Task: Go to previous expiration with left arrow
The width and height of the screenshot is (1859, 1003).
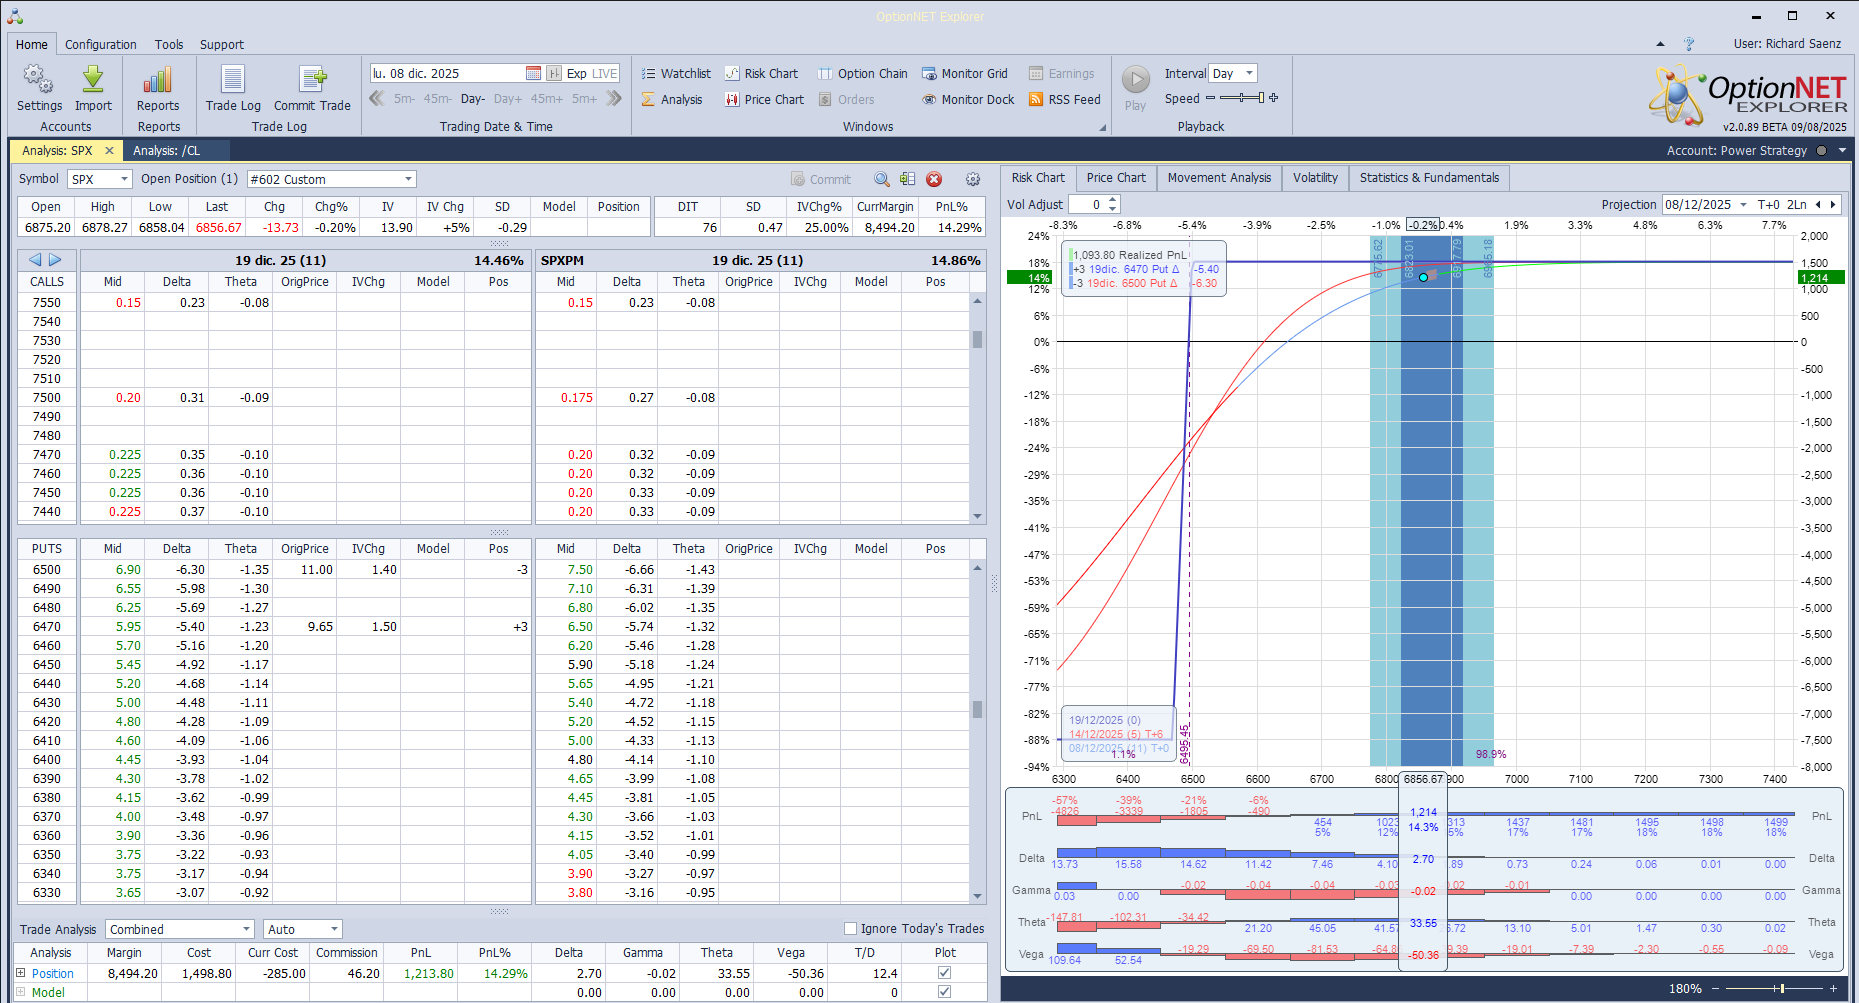Action: tap(35, 259)
